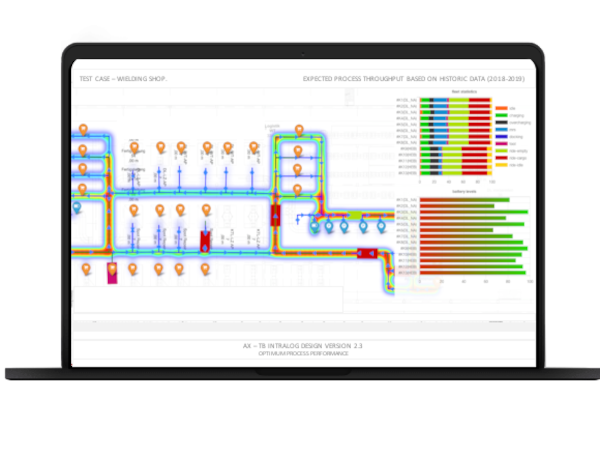This screenshot has height=450, width=600.
Task: Hide the ride-empty series in the legend
Action: 511,150
